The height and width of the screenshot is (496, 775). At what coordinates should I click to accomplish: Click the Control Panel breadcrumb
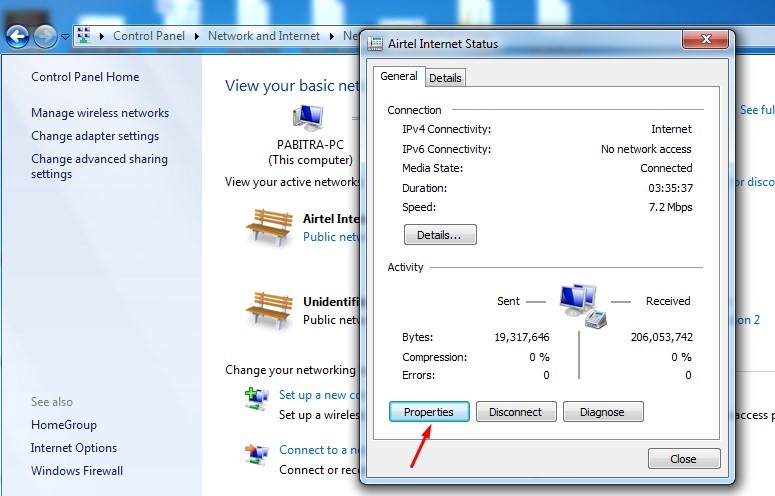[149, 36]
